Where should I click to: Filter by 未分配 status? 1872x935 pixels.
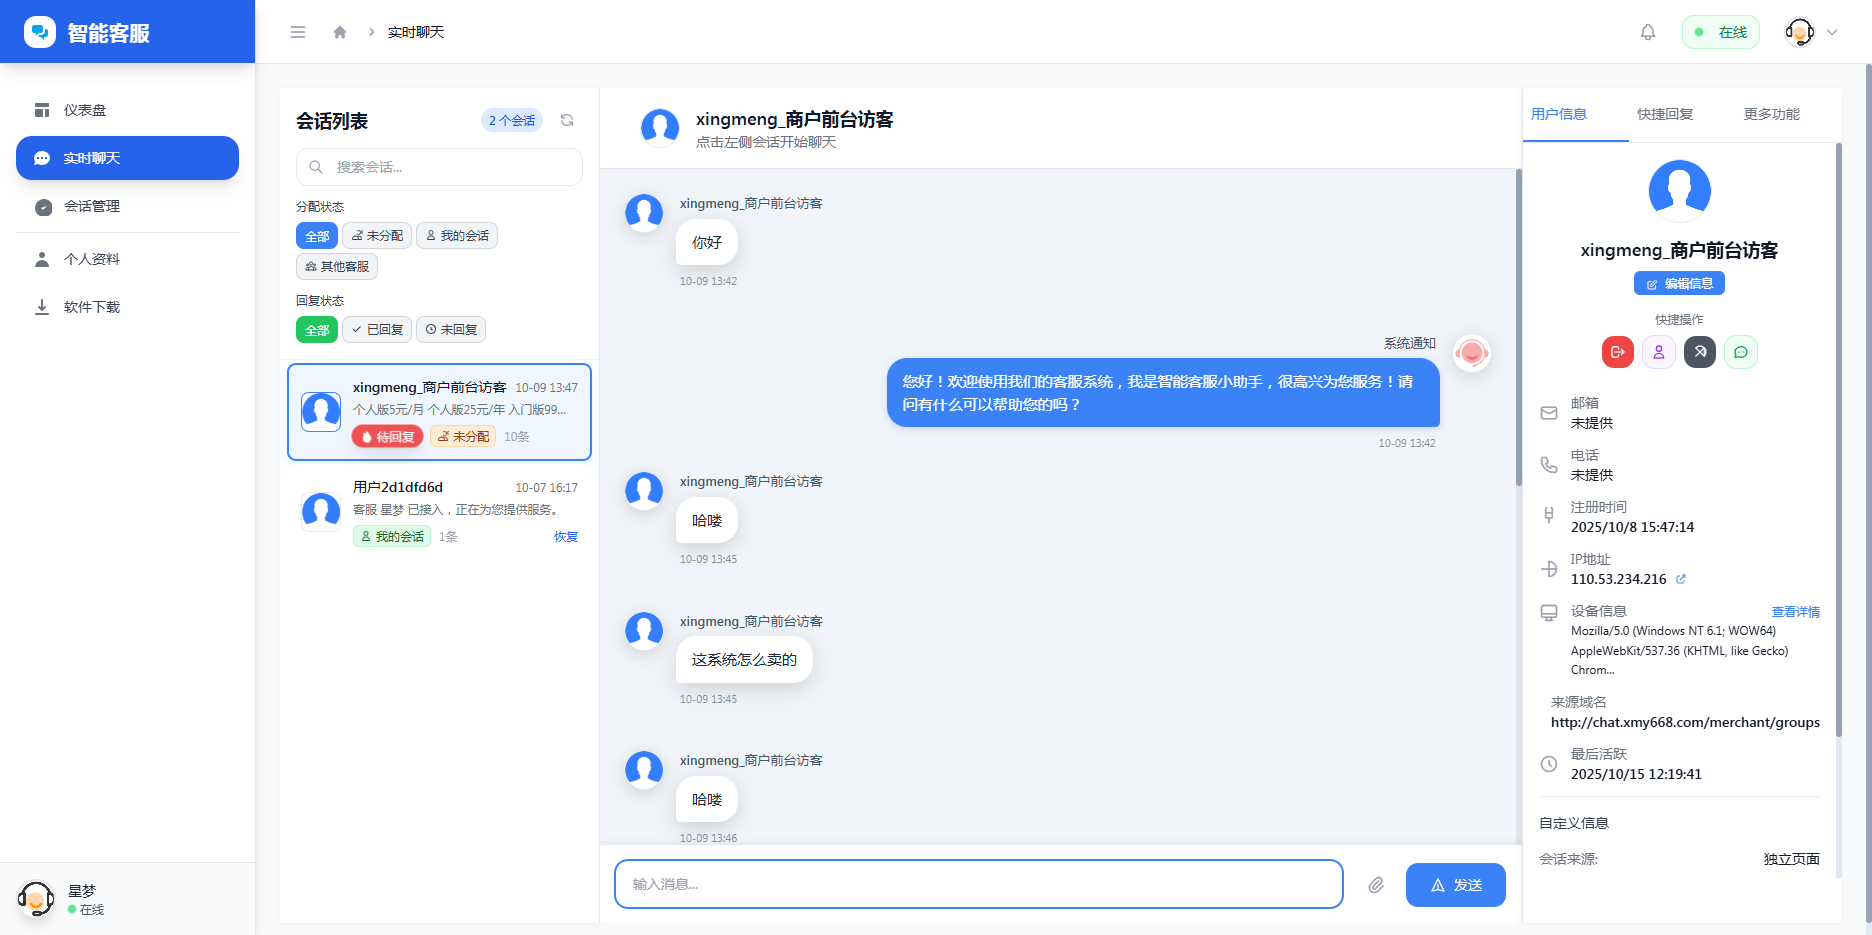coord(377,236)
